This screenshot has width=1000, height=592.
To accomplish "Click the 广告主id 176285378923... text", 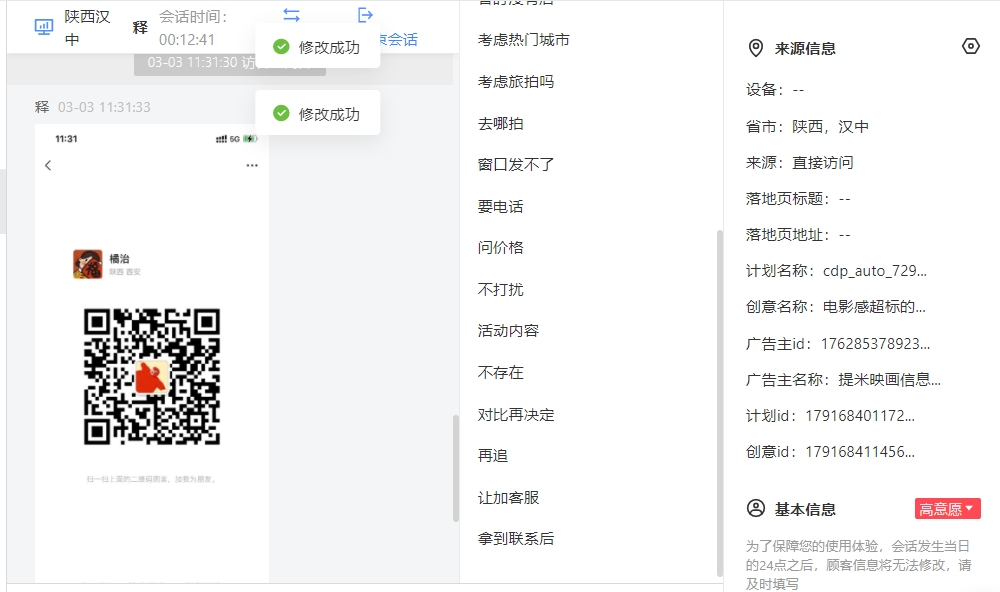I will (837, 344).
